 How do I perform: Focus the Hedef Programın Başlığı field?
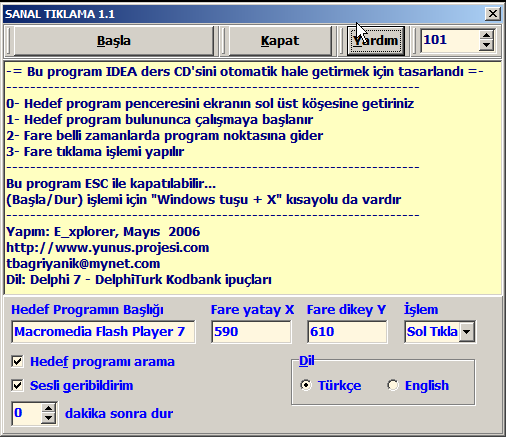point(103,332)
